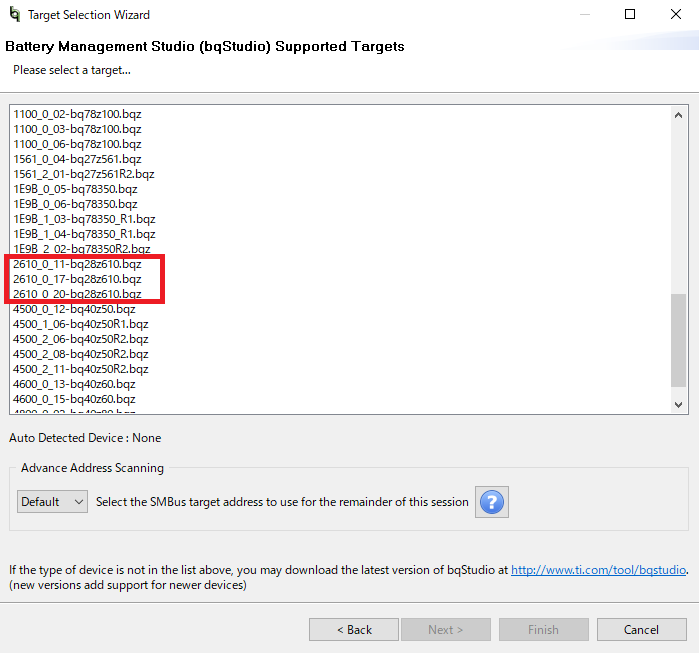The width and height of the screenshot is (699, 653).
Task: Click the bqStudio app icon in title bar
Action: (15, 14)
